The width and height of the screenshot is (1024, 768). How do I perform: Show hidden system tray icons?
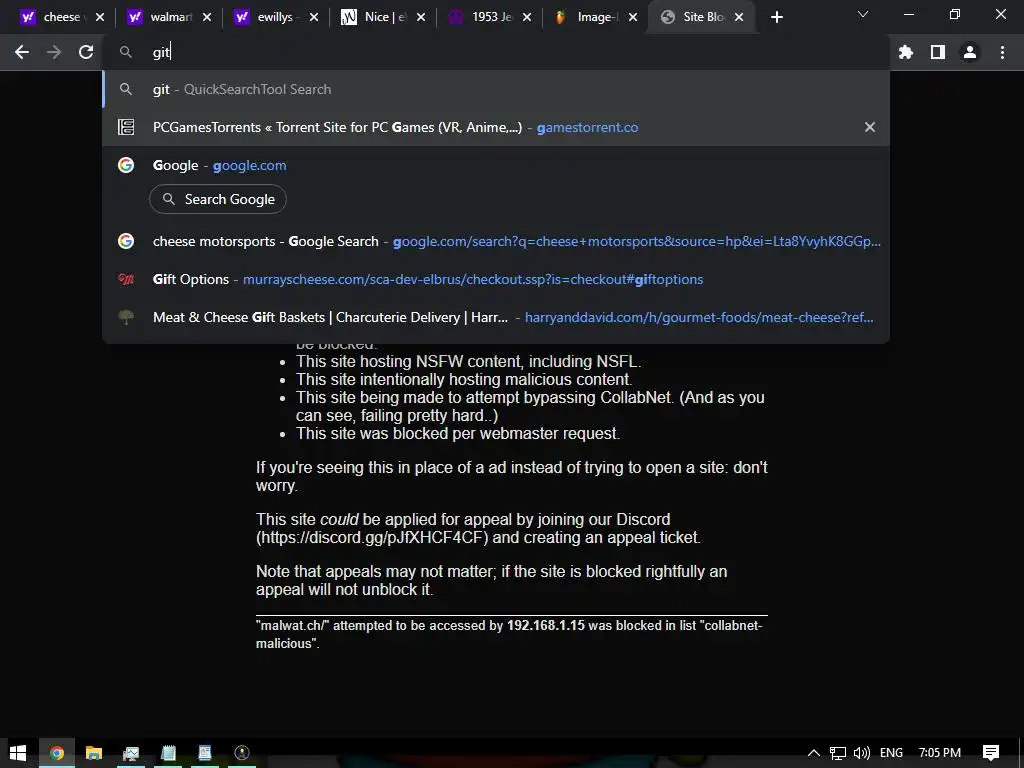[814, 753]
